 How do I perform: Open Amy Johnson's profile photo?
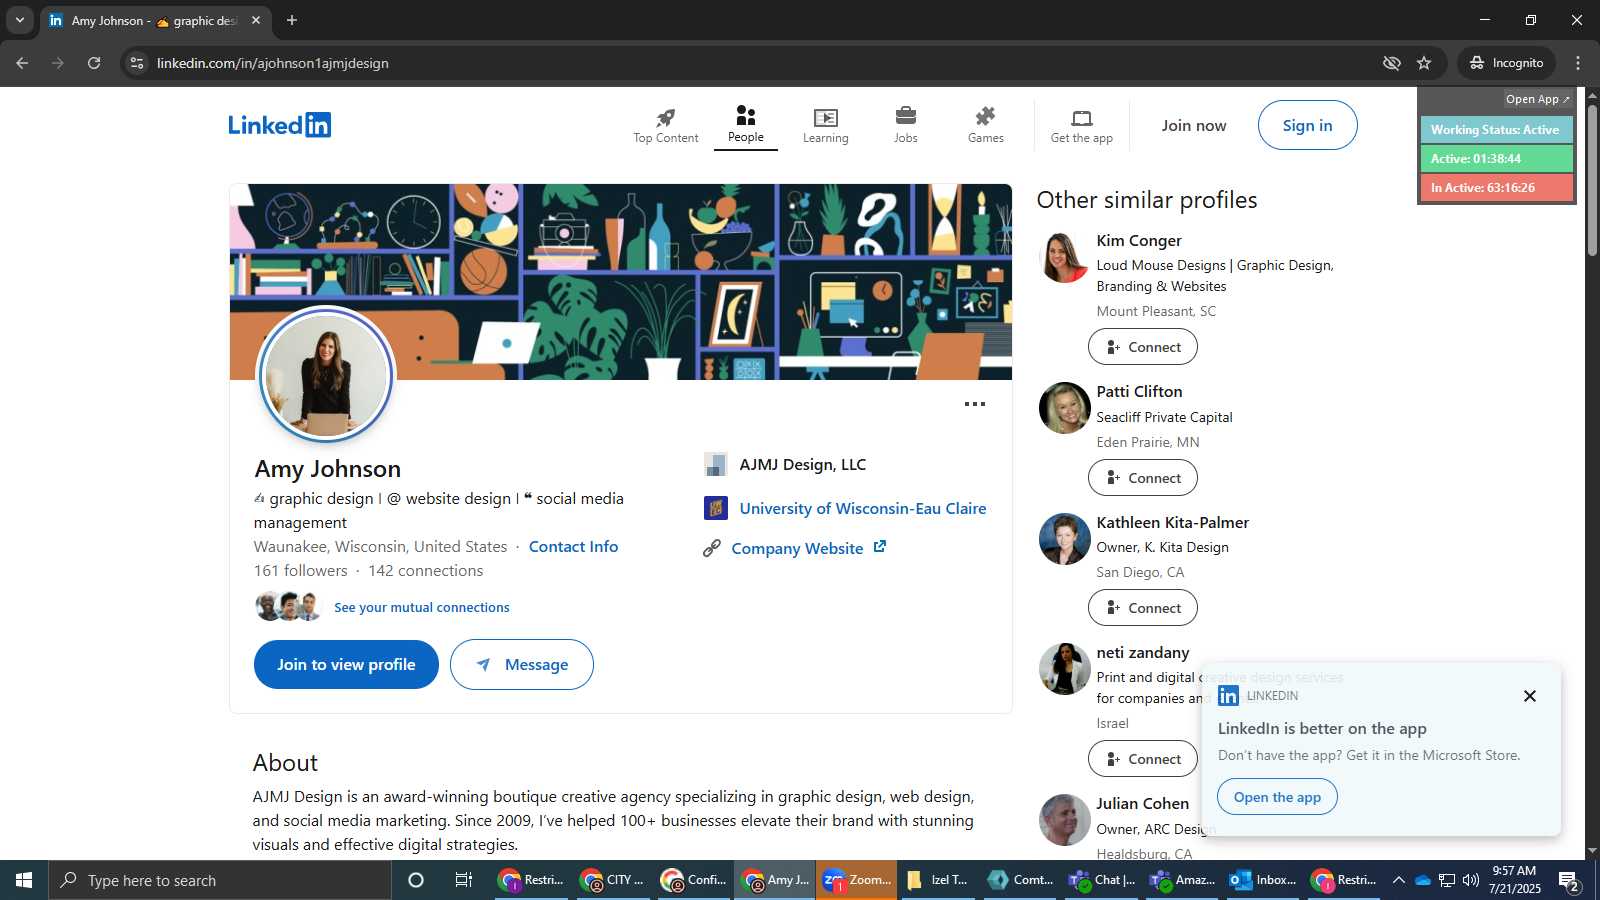(326, 374)
